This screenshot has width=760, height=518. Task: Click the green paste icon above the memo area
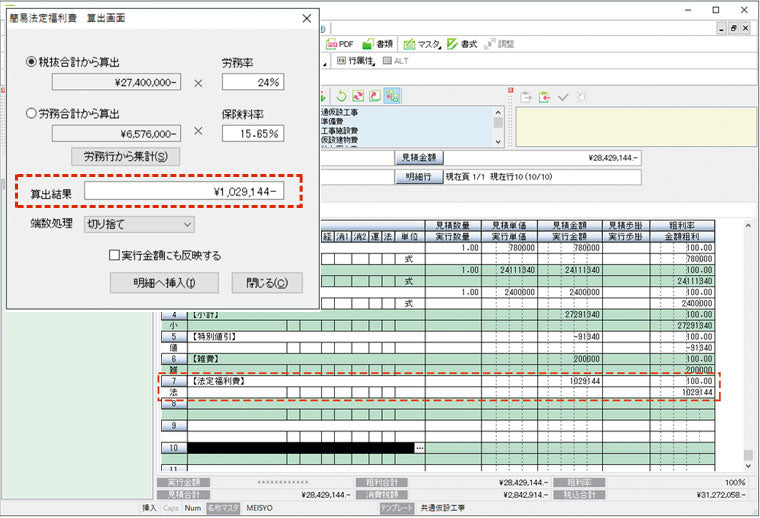click(543, 96)
